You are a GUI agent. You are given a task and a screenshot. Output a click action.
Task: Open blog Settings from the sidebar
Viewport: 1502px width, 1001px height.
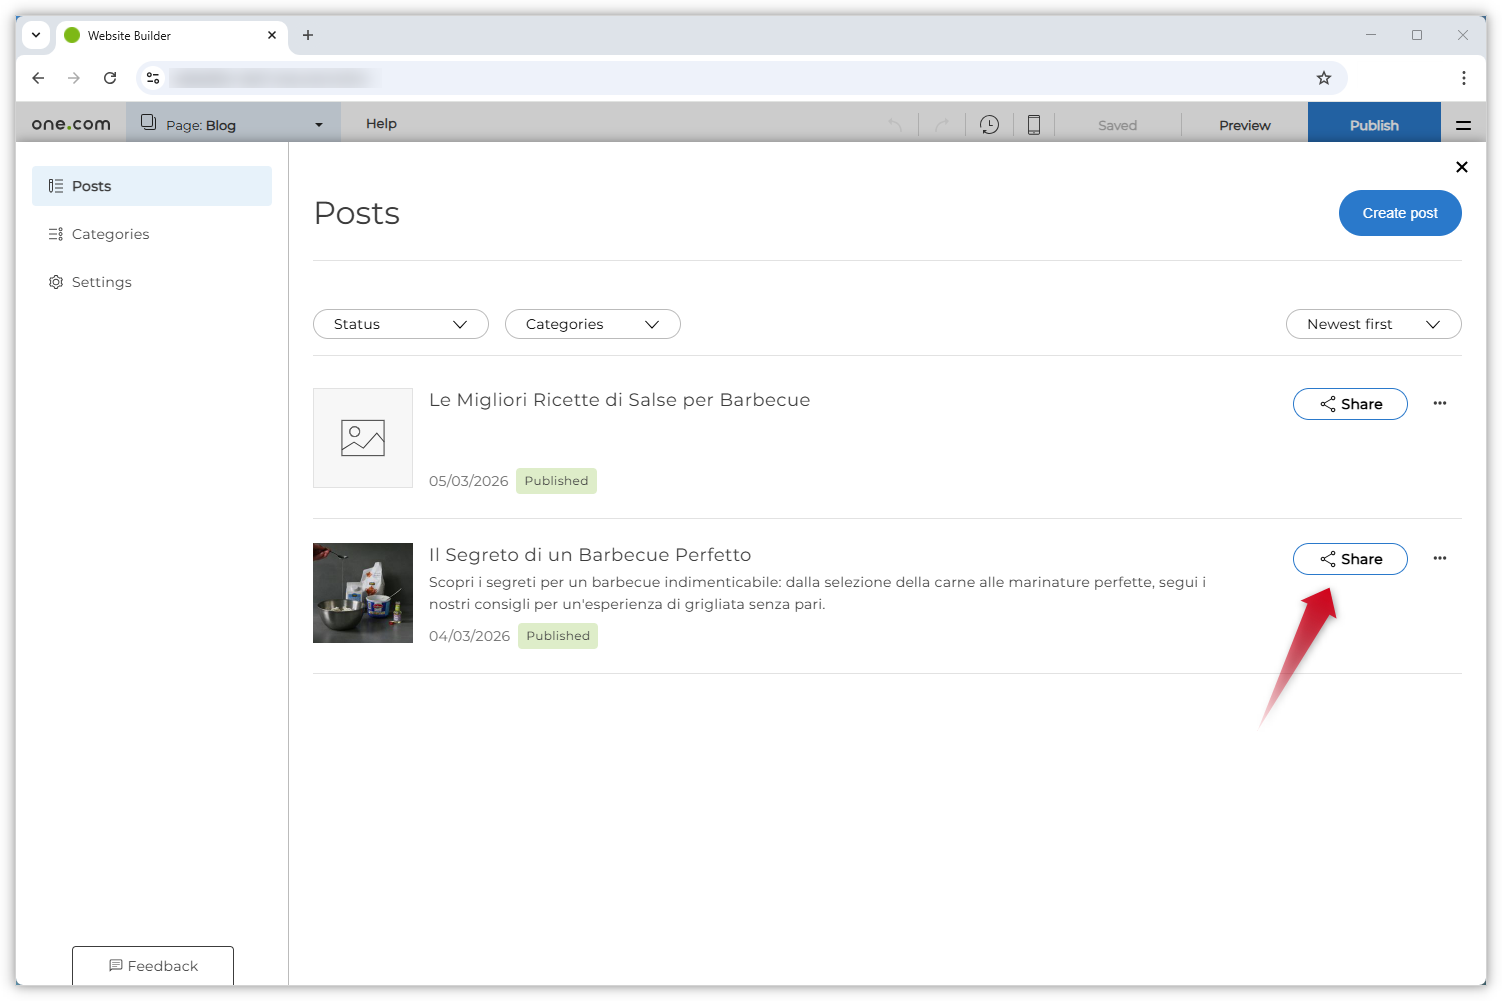point(101,281)
